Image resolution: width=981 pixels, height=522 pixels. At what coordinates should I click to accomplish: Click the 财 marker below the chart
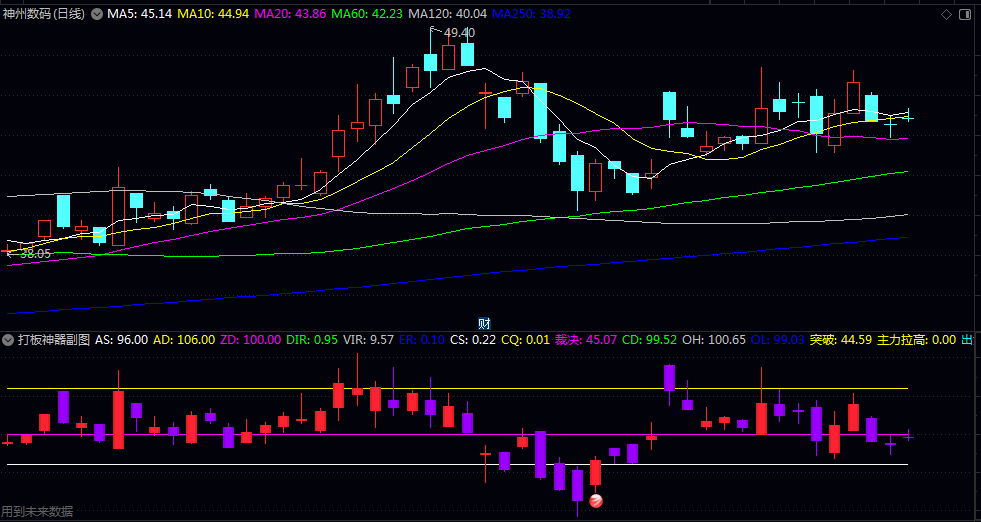(x=484, y=324)
